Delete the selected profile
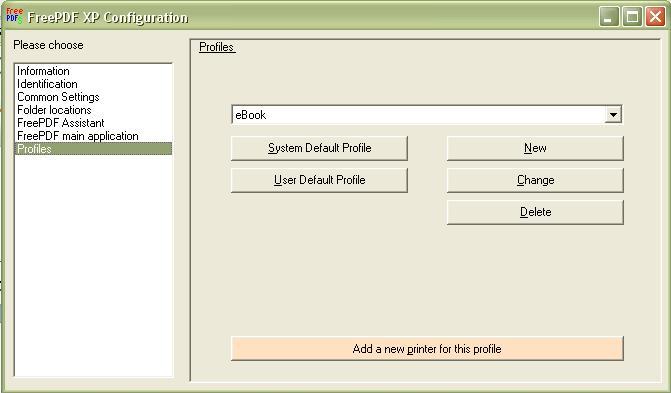 pyautogui.click(x=535, y=212)
